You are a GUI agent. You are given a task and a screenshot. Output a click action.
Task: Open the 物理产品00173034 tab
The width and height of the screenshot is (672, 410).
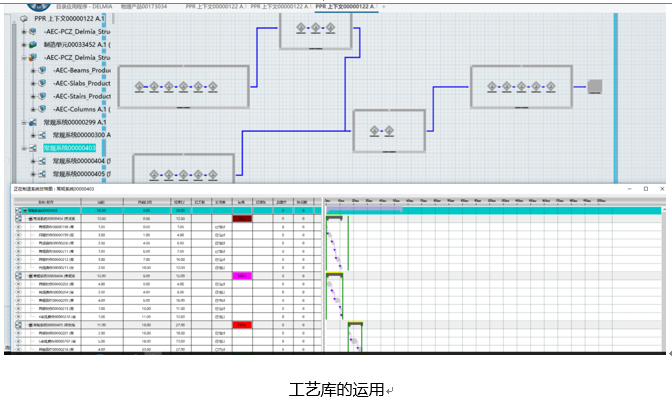pyautogui.click(x=144, y=5)
